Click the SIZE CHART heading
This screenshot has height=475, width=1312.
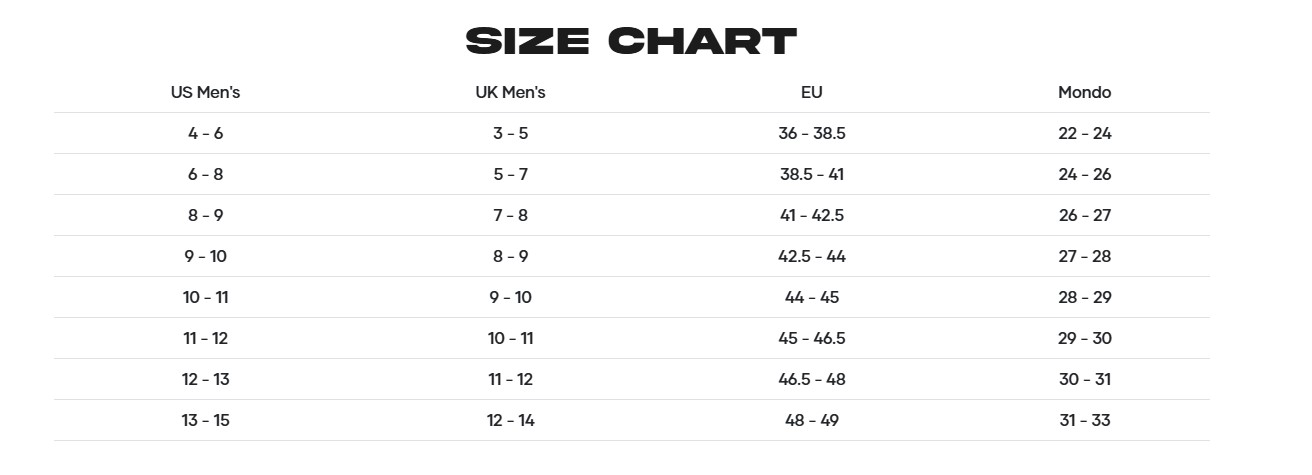coord(631,42)
